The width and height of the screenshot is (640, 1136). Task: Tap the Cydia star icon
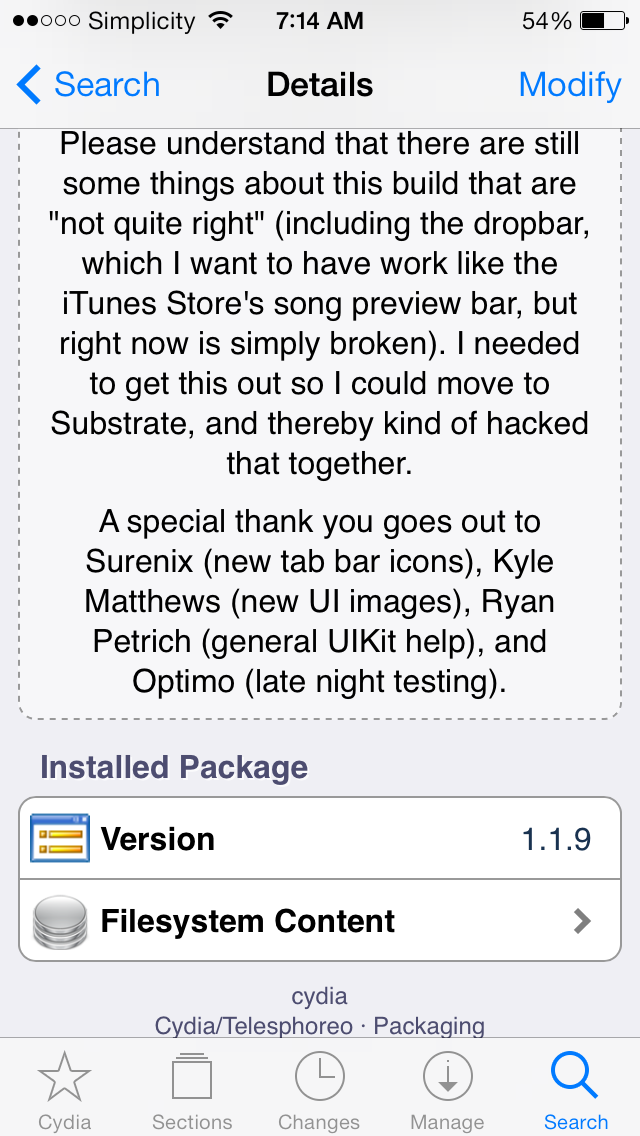pyautogui.click(x=64, y=1077)
